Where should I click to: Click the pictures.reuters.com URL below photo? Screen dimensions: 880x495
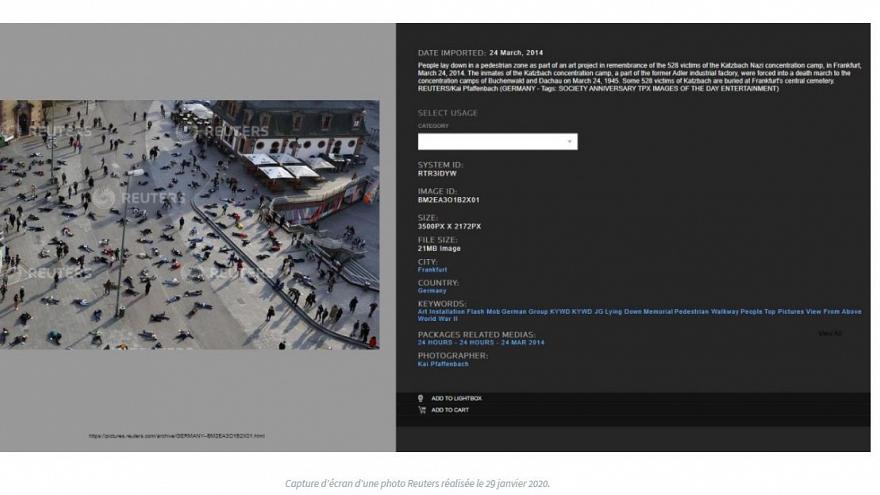pyautogui.click(x=176, y=435)
